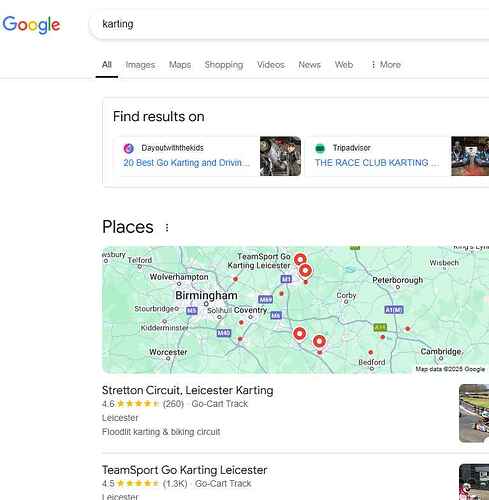The height and width of the screenshot is (500, 489).
Task: Open Stretton Circuit, Leicester Karting listing
Action: tap(188, 390)
